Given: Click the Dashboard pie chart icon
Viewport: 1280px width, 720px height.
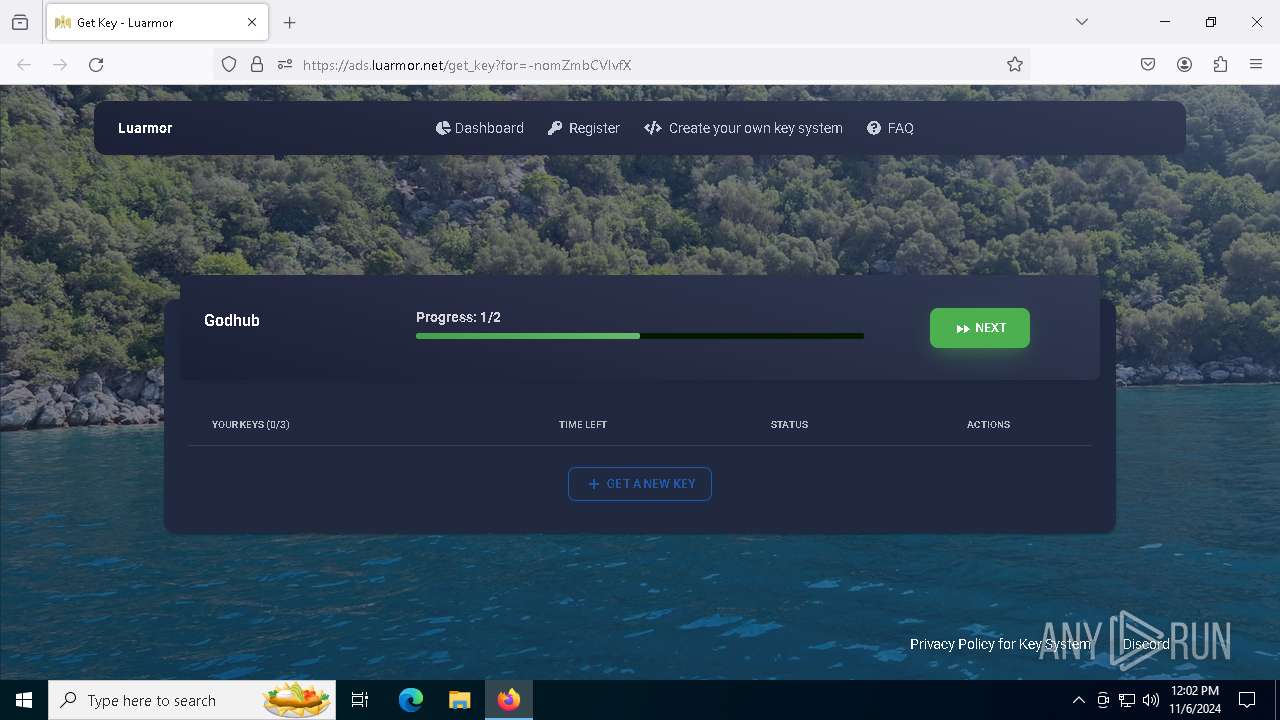Looking at the screenshot, I should tap(443, 128).
